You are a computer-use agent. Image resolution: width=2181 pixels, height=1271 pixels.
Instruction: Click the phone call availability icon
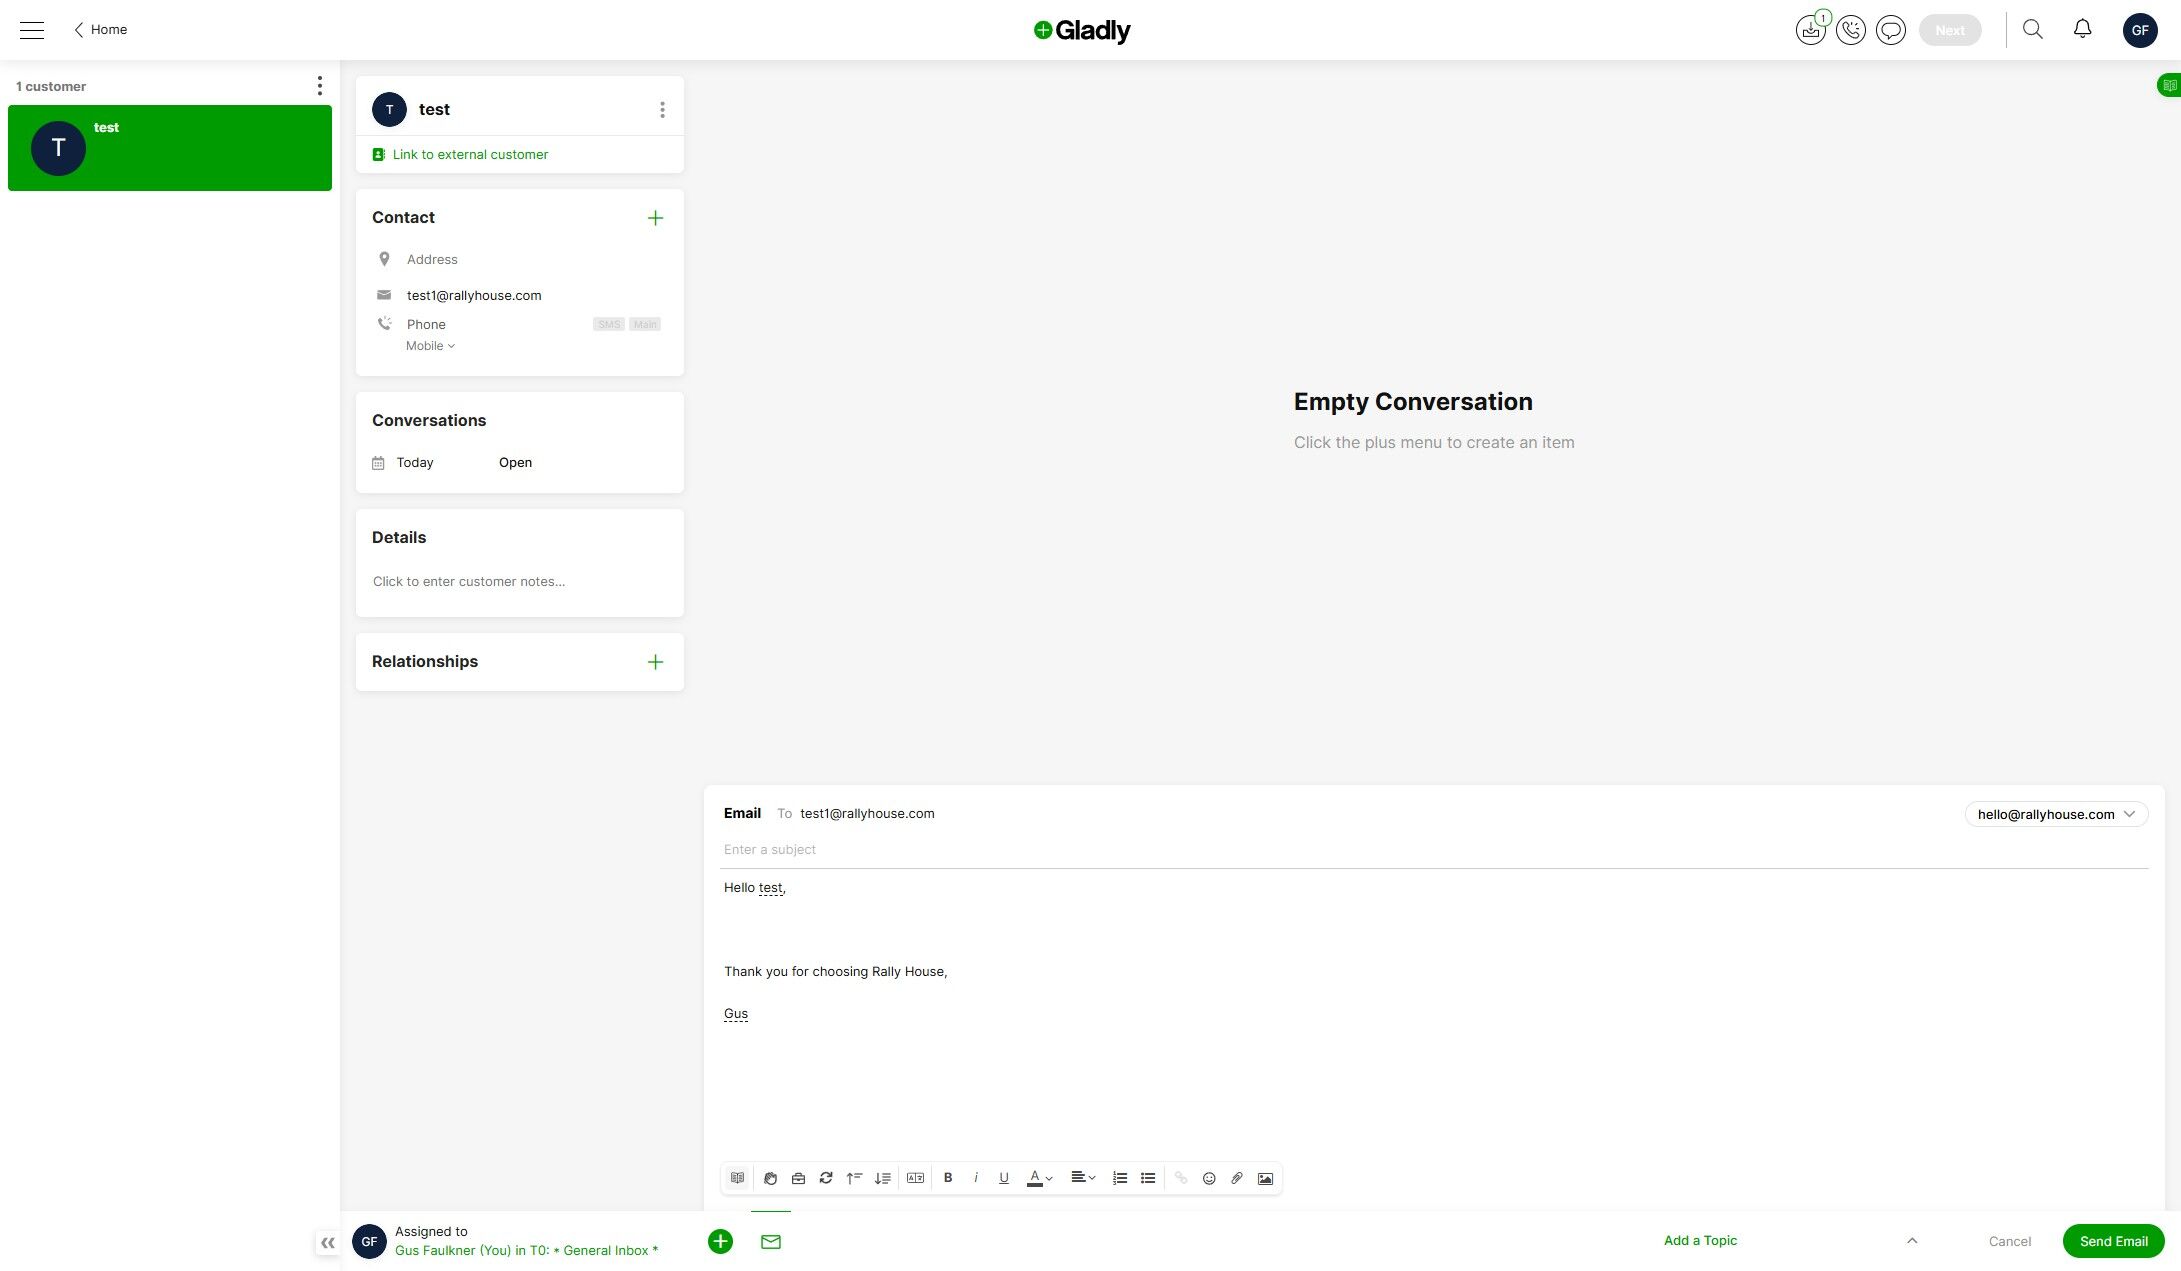(x=1851, y=30)
